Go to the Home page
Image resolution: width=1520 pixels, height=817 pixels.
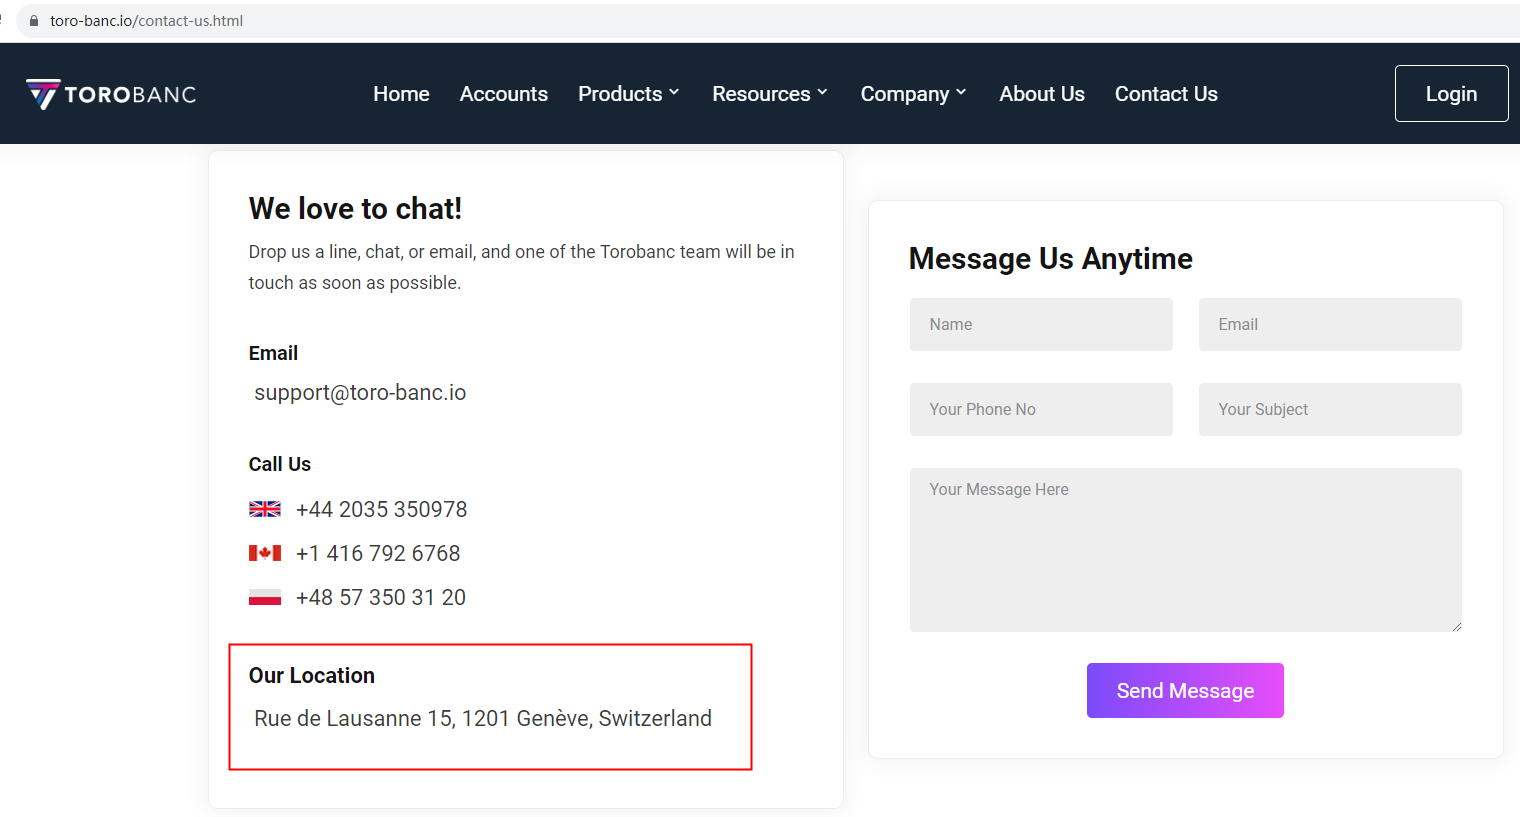click(401, 94)
